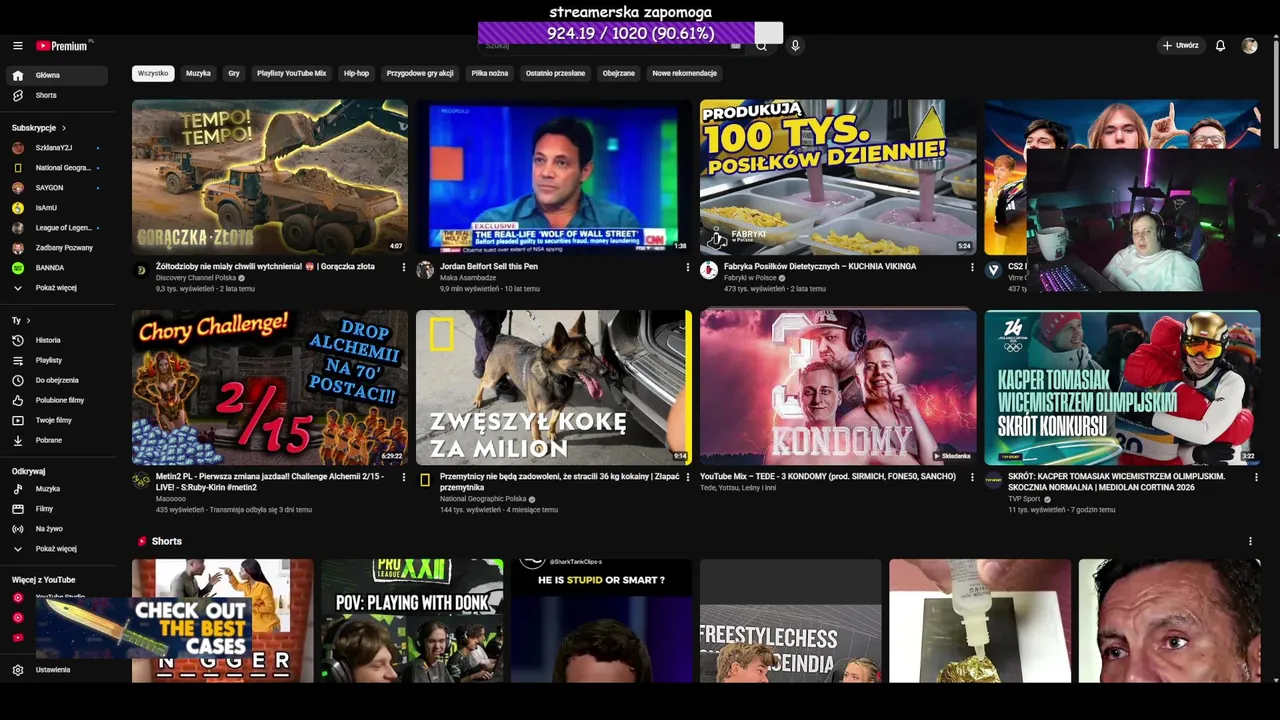
Task: Click the search magnifier button
Action: 761,46
